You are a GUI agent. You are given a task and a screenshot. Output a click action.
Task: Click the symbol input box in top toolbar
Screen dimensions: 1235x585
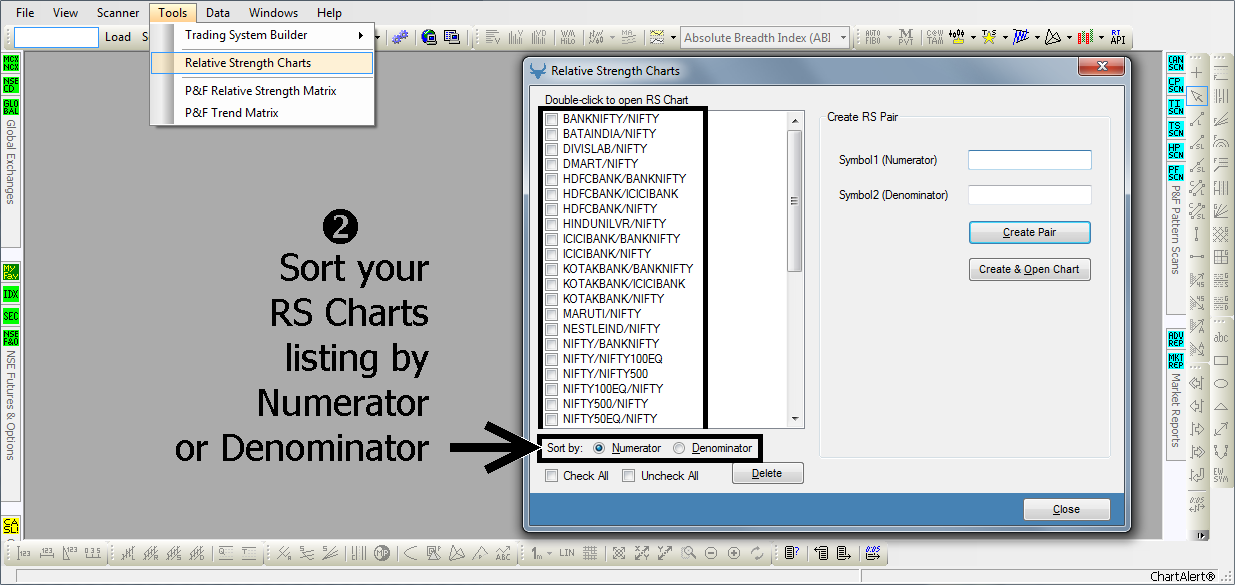point(56,37)
